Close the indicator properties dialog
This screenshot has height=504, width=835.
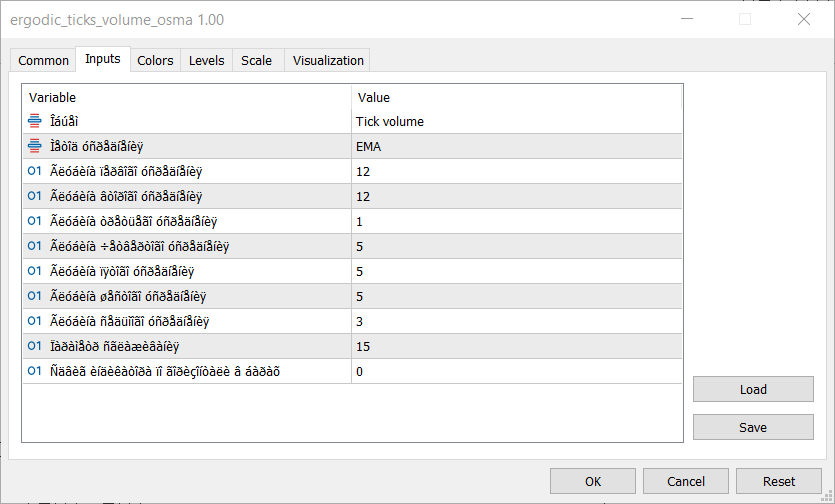tap(804, 19)
